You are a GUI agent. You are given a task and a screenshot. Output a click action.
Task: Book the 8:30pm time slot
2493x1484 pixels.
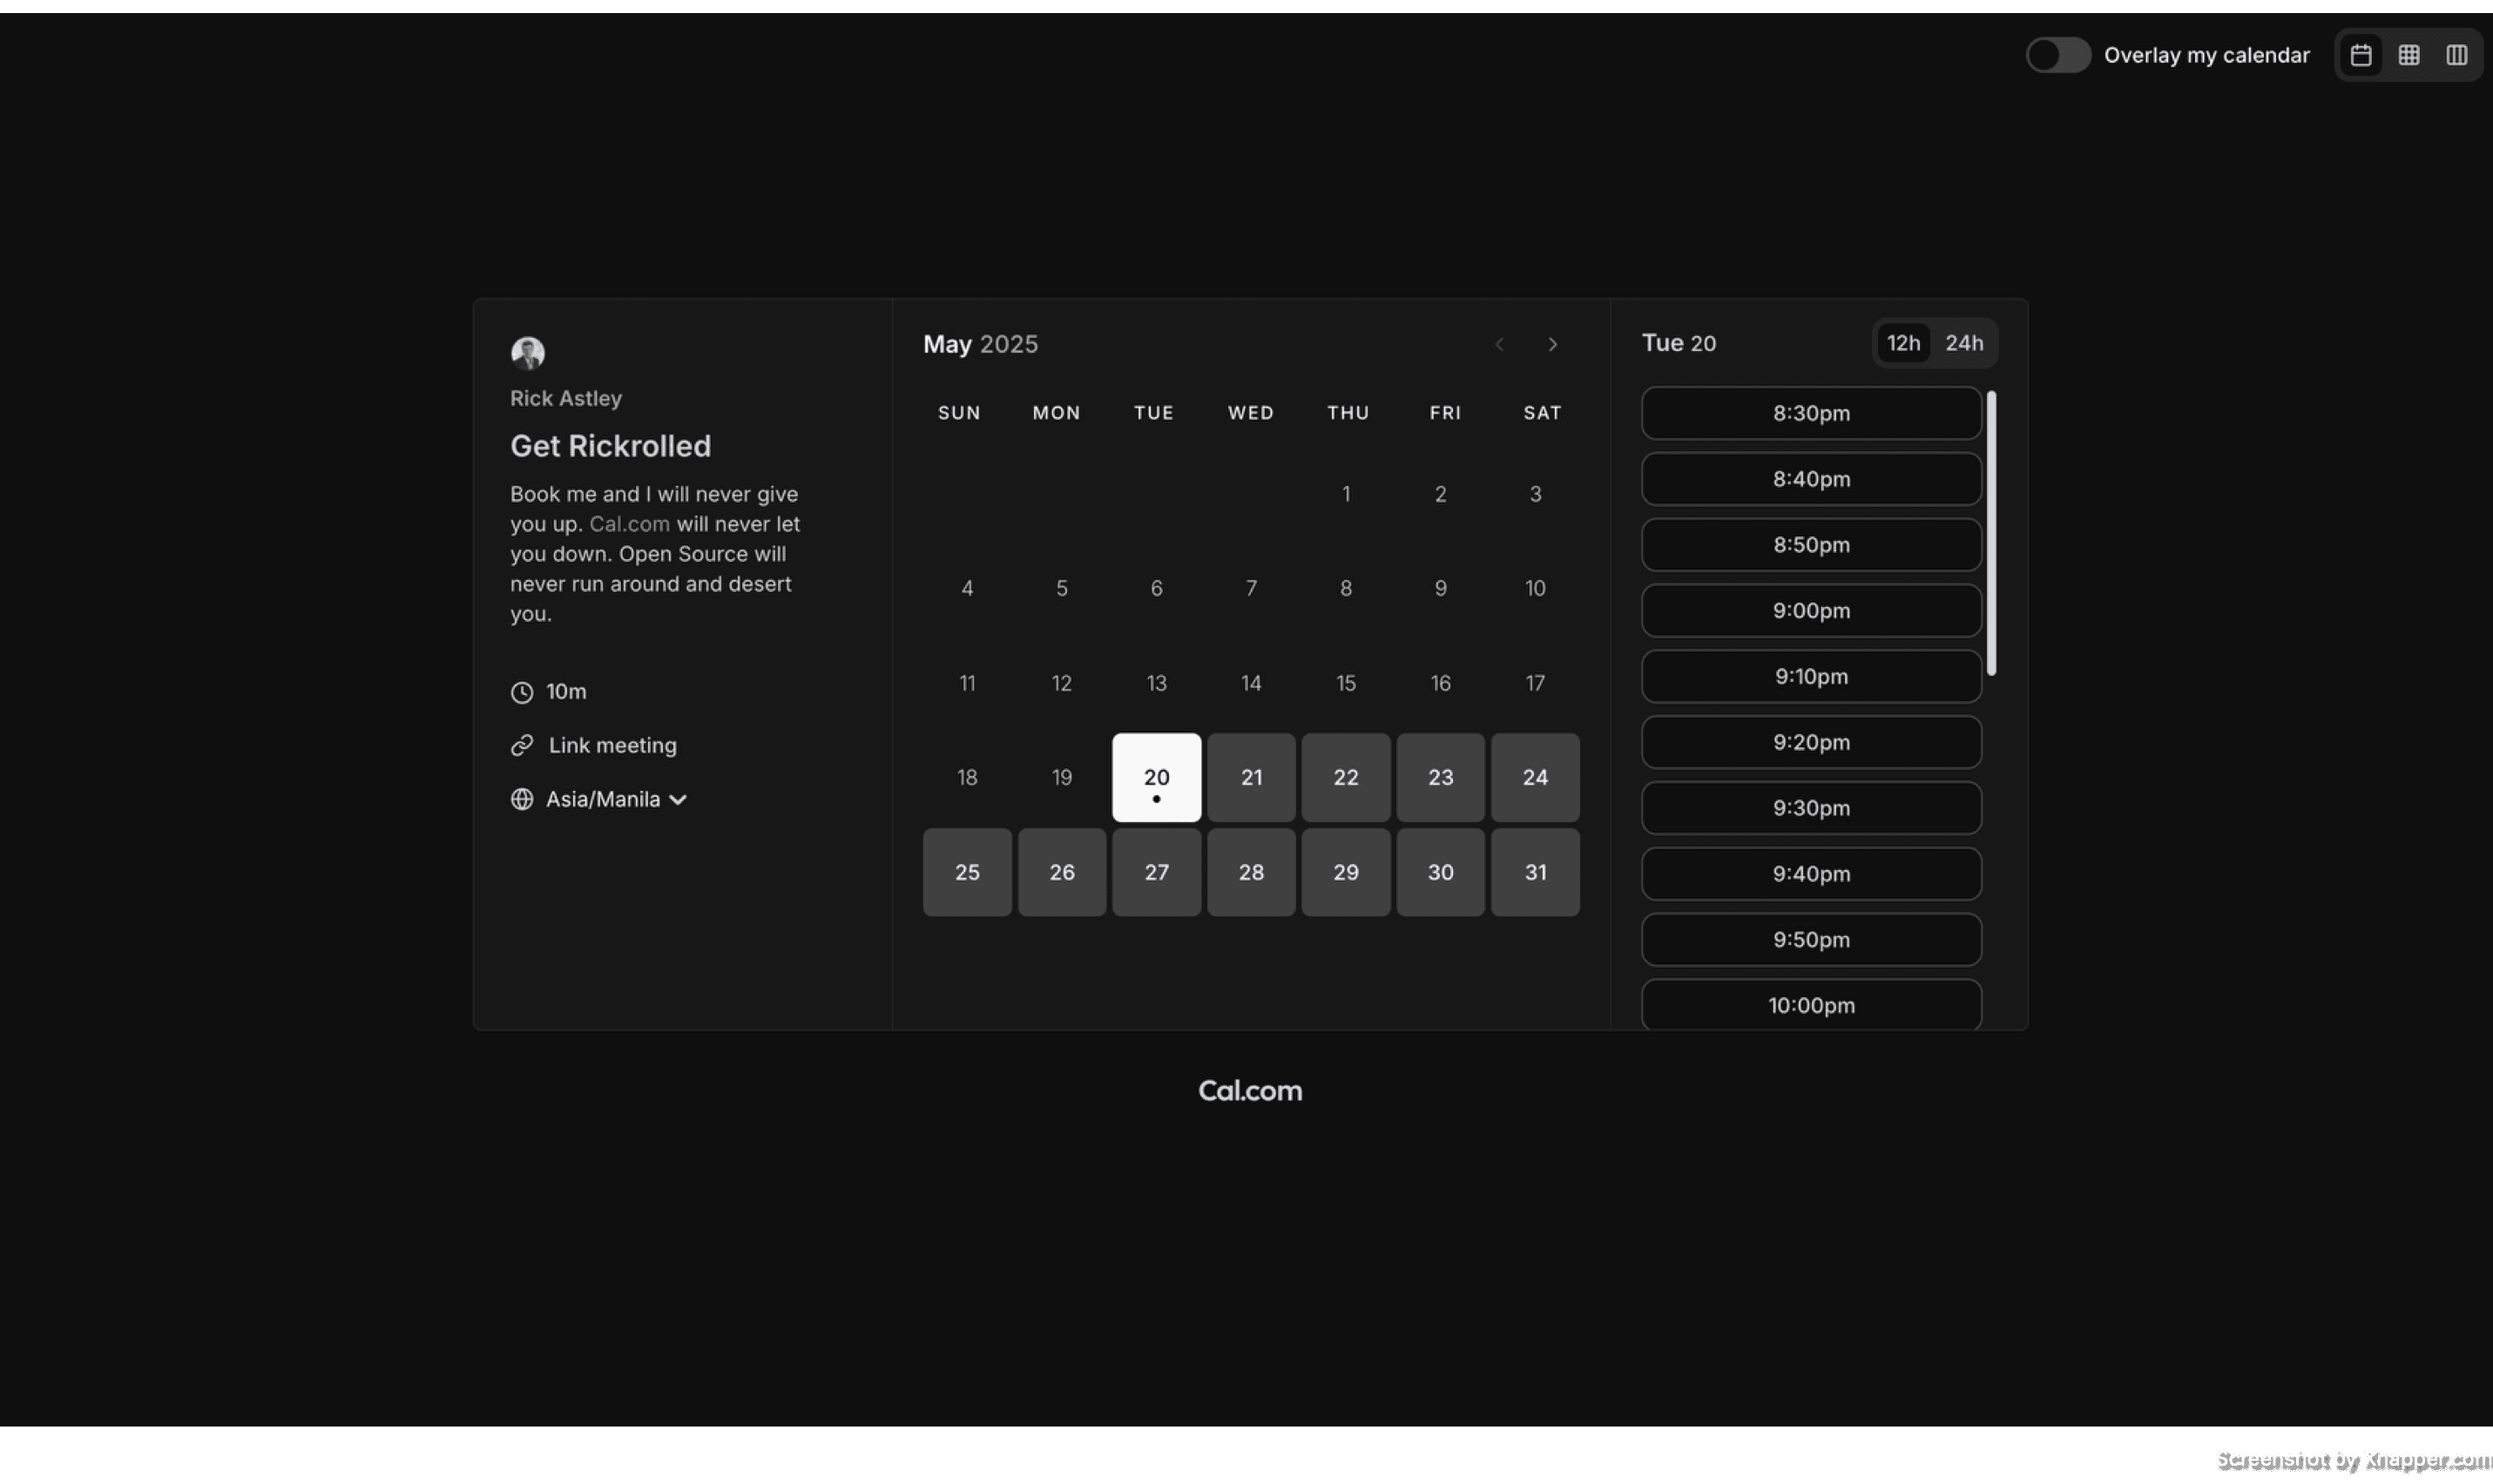tap(1811, 413)
